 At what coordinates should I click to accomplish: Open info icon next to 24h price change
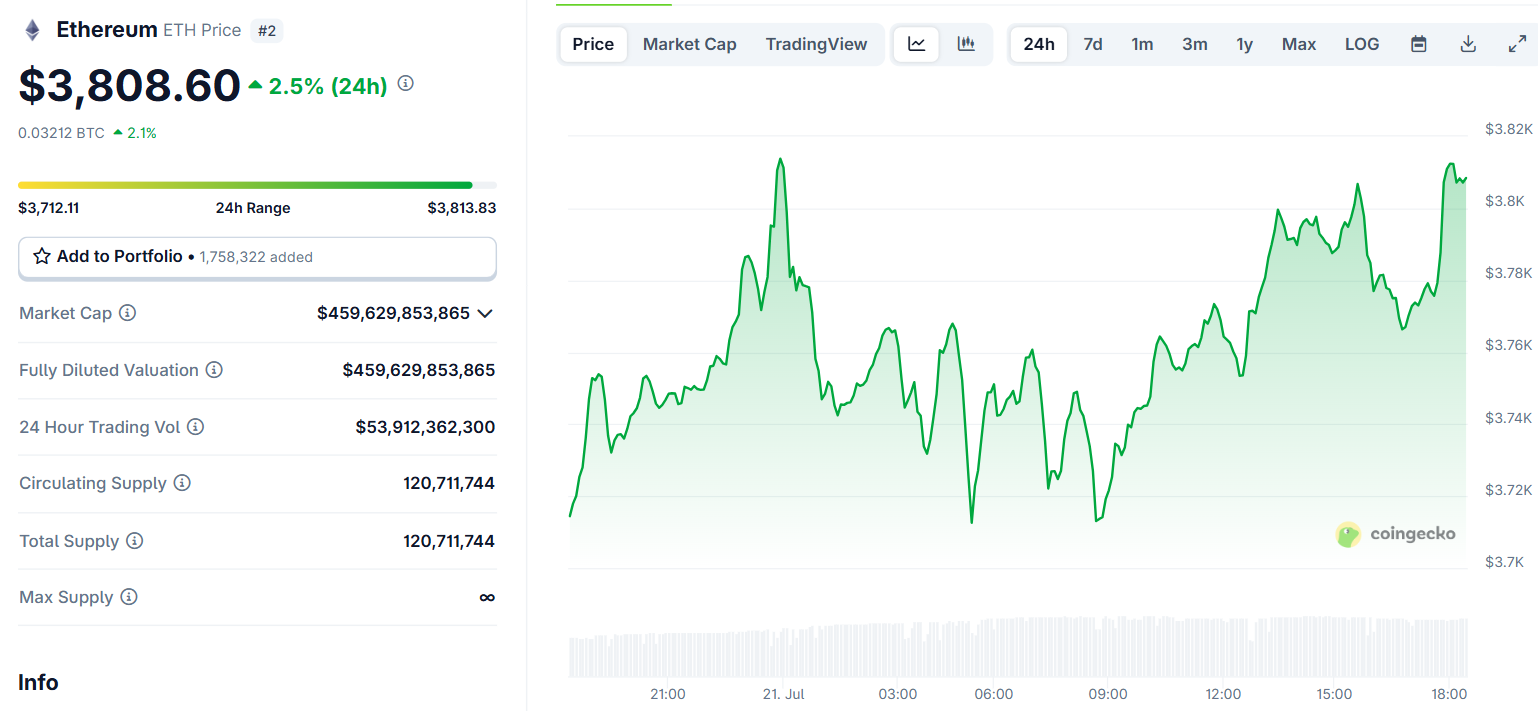pyautogui.click(x=405, y=84)
